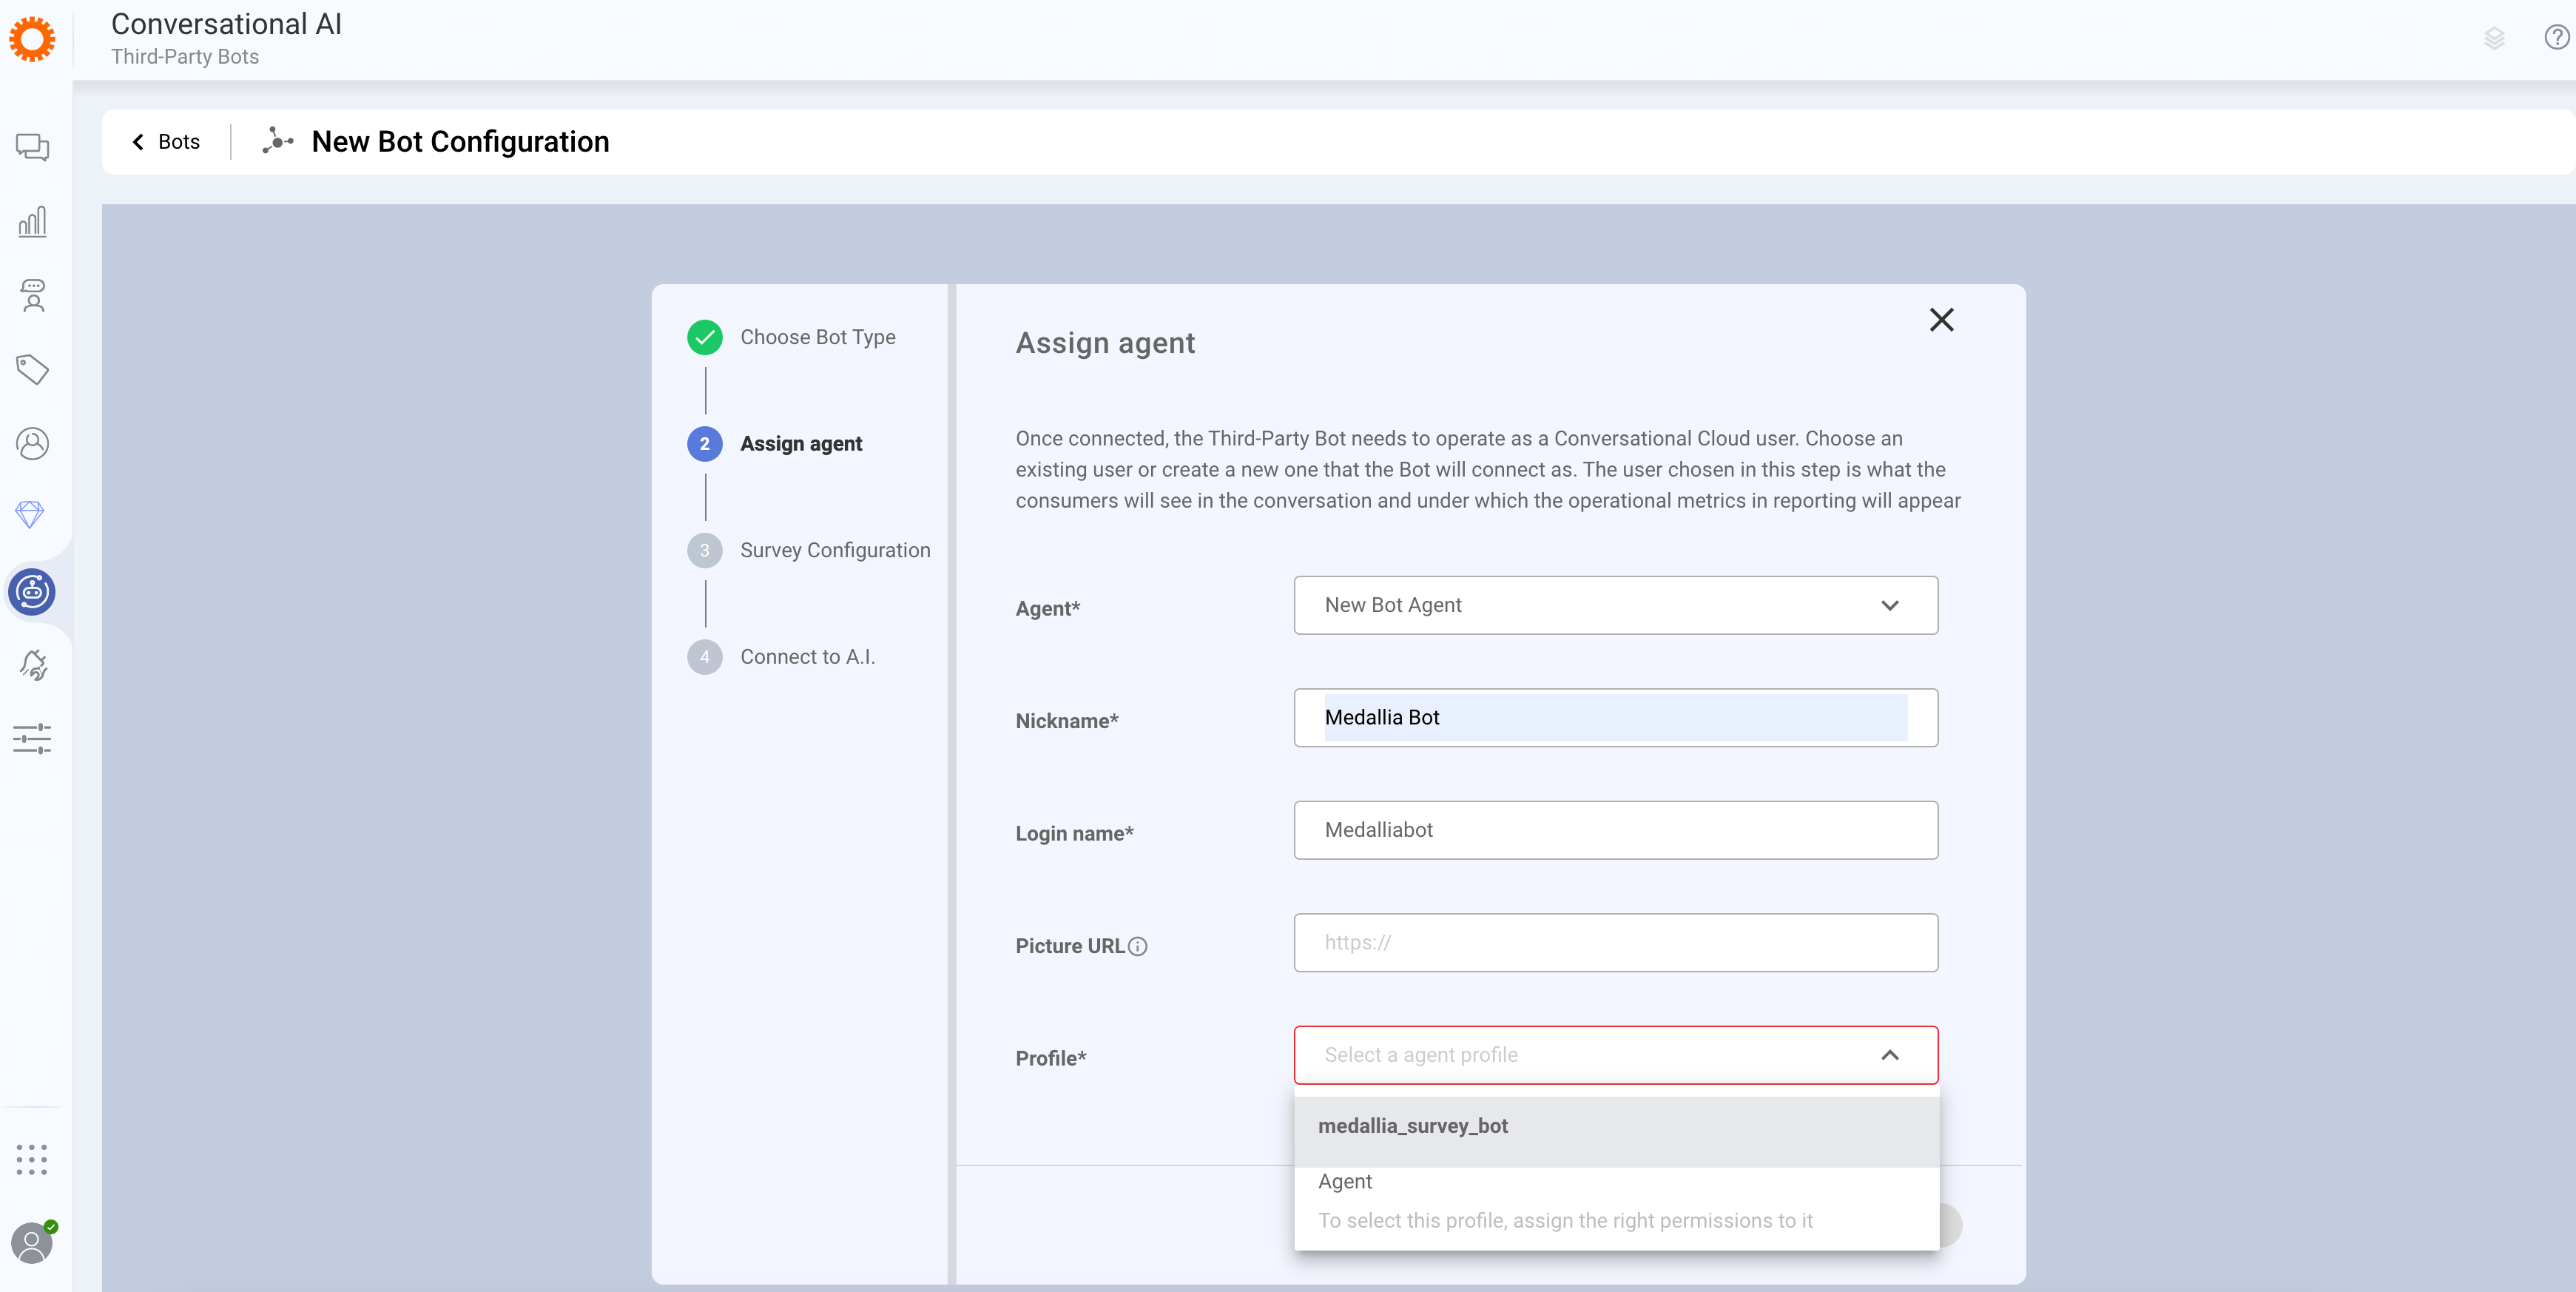Enable the Assign agent step number two

pos(704,443)
